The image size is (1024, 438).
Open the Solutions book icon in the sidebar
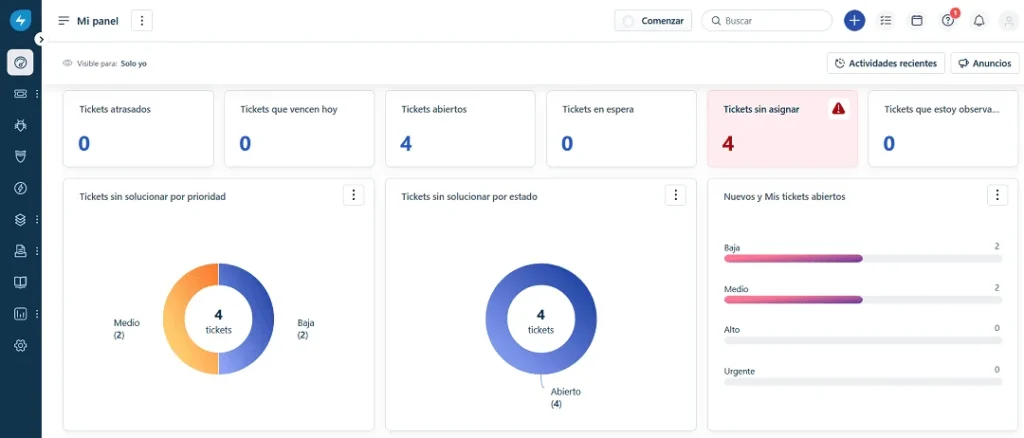click(20, 282)
